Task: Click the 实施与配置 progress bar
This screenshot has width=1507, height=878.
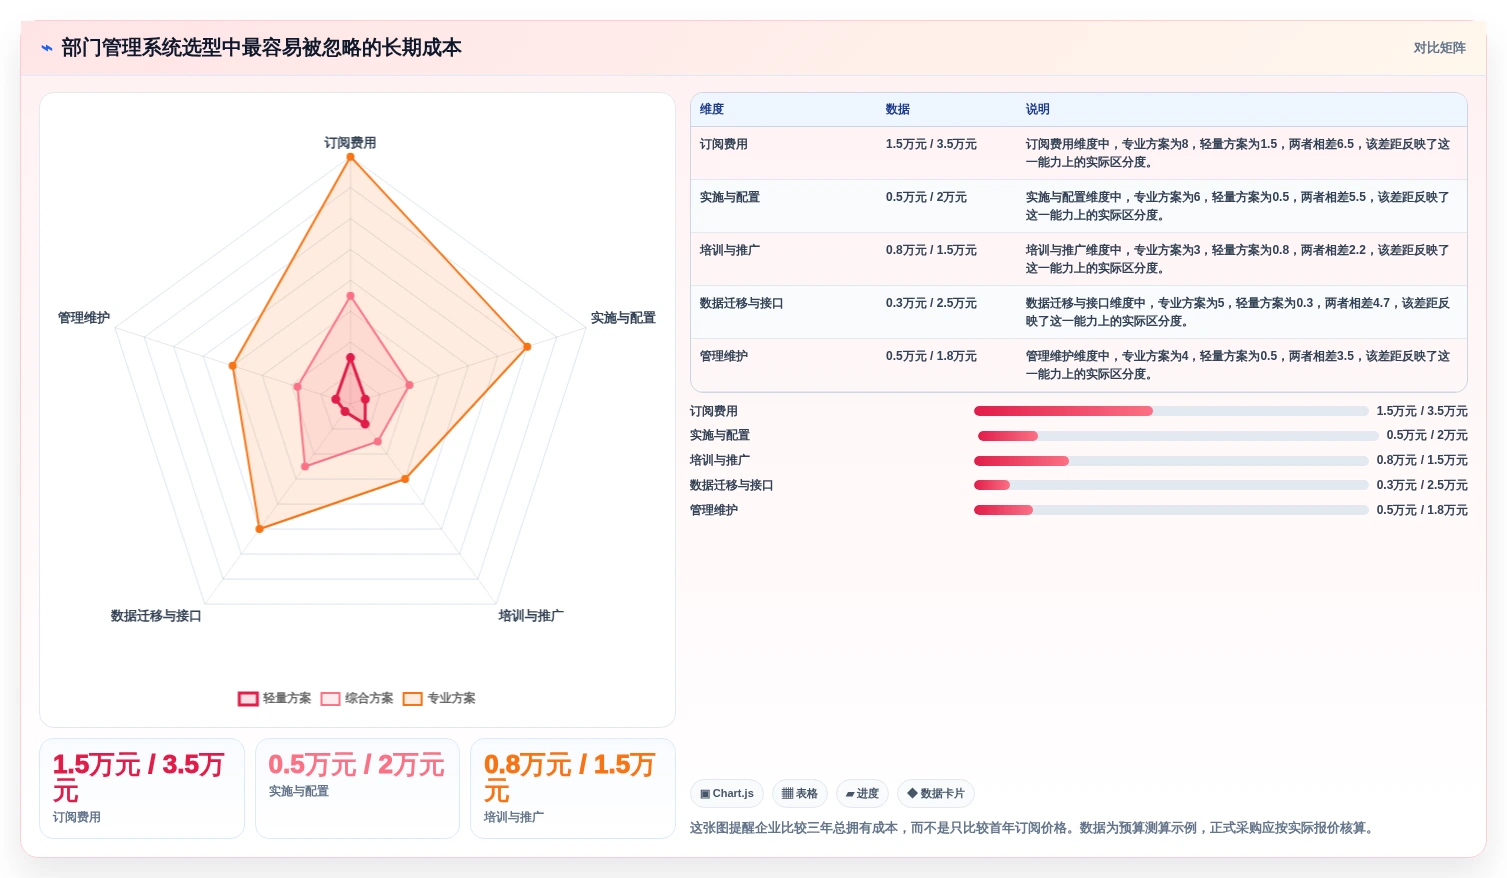Action: (x=1178, y=436)
